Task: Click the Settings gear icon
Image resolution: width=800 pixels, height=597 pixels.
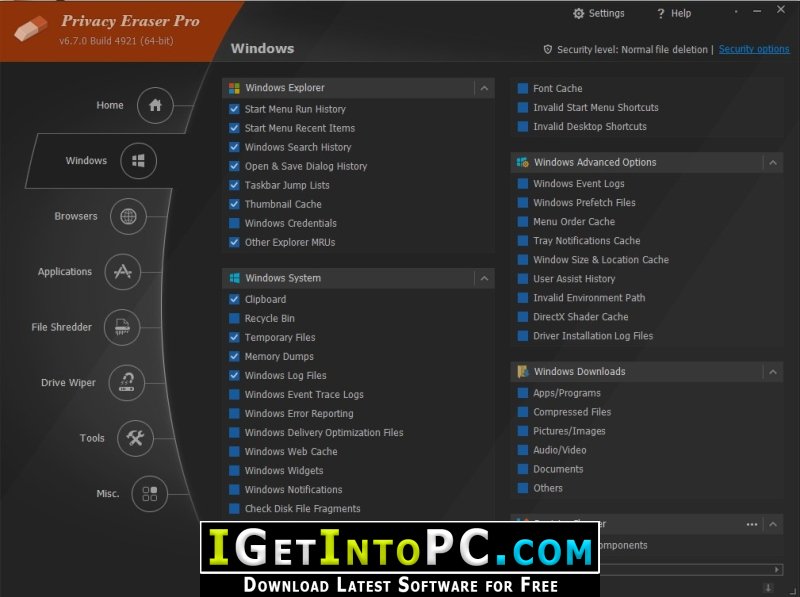Action: [578, 14]
